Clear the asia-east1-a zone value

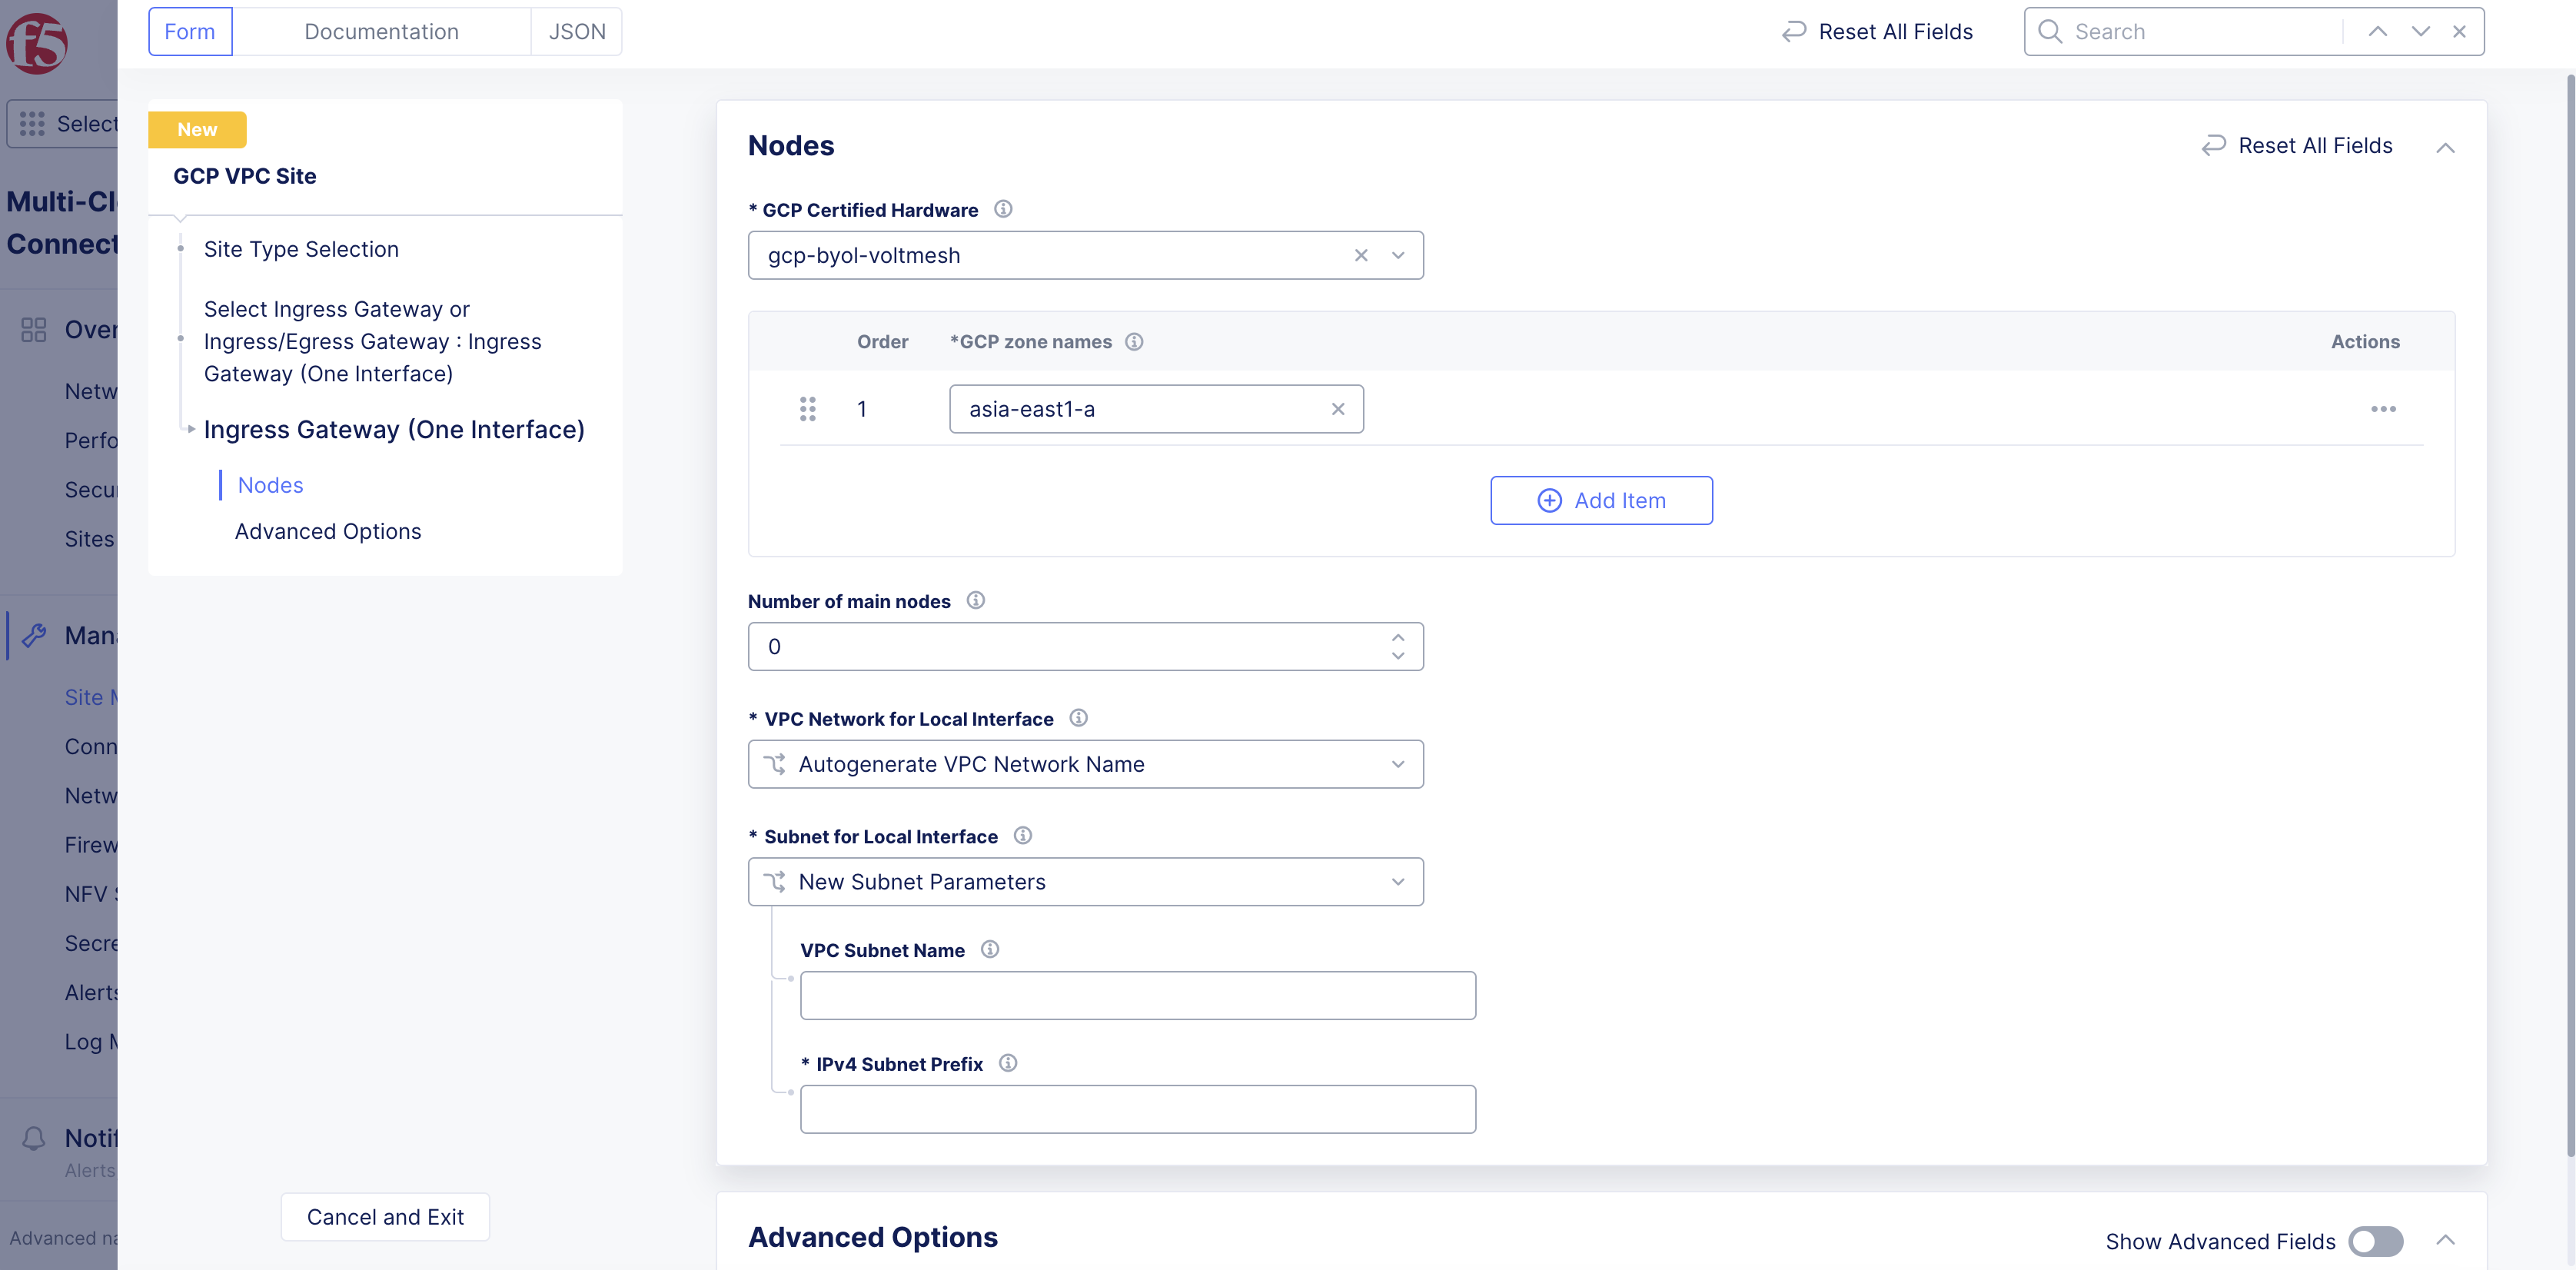(x=1338, y=409)
